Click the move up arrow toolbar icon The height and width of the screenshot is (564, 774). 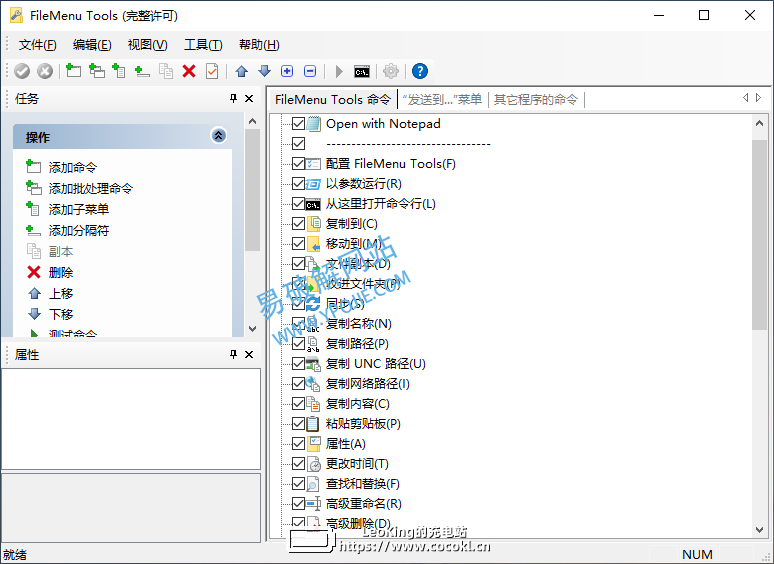pos(242,71)
